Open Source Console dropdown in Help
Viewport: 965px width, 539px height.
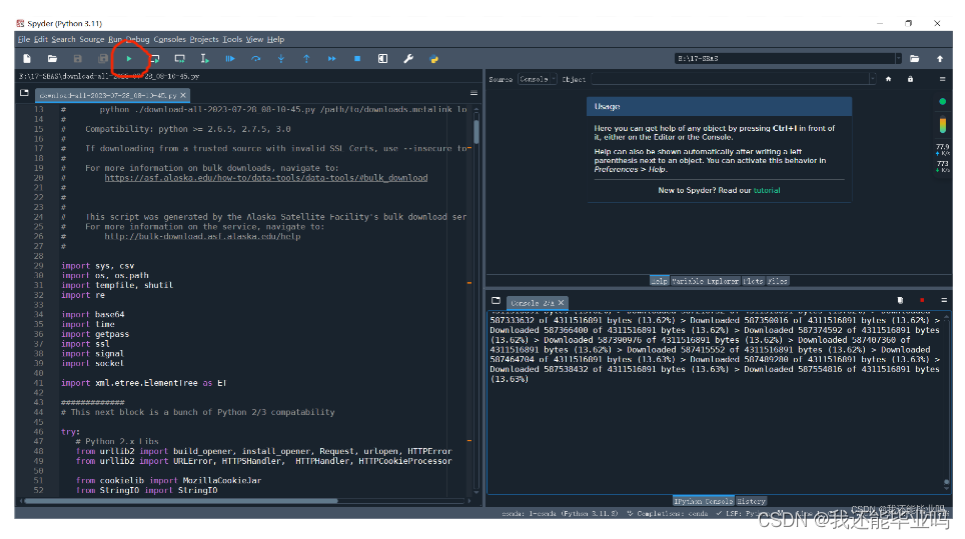click(x=537, y=79)
